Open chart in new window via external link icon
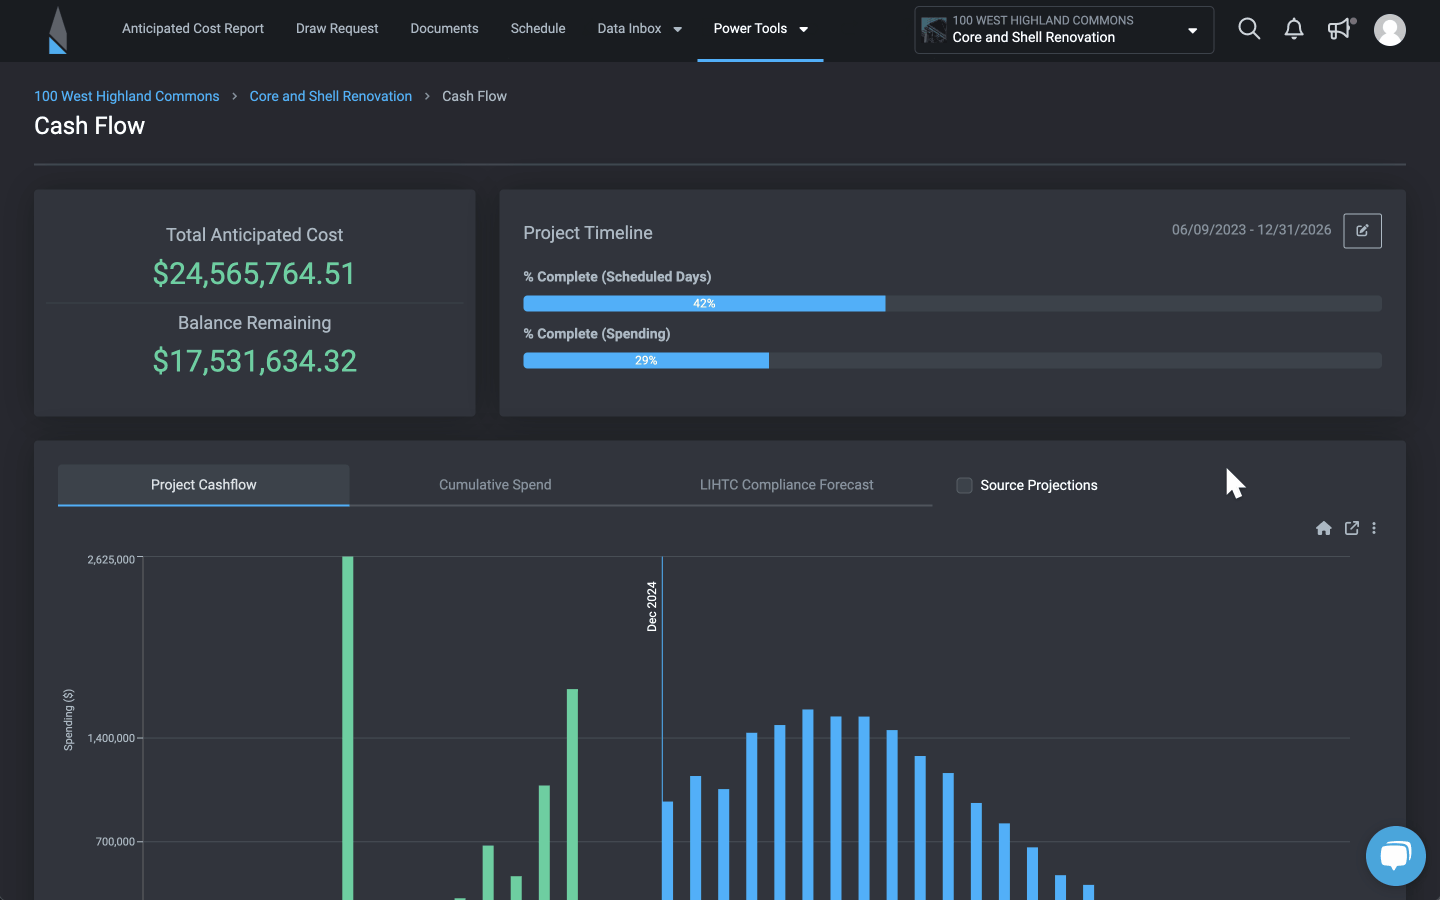The width and height of the screenshot is (1440, 900). (x=1352, y=528)
